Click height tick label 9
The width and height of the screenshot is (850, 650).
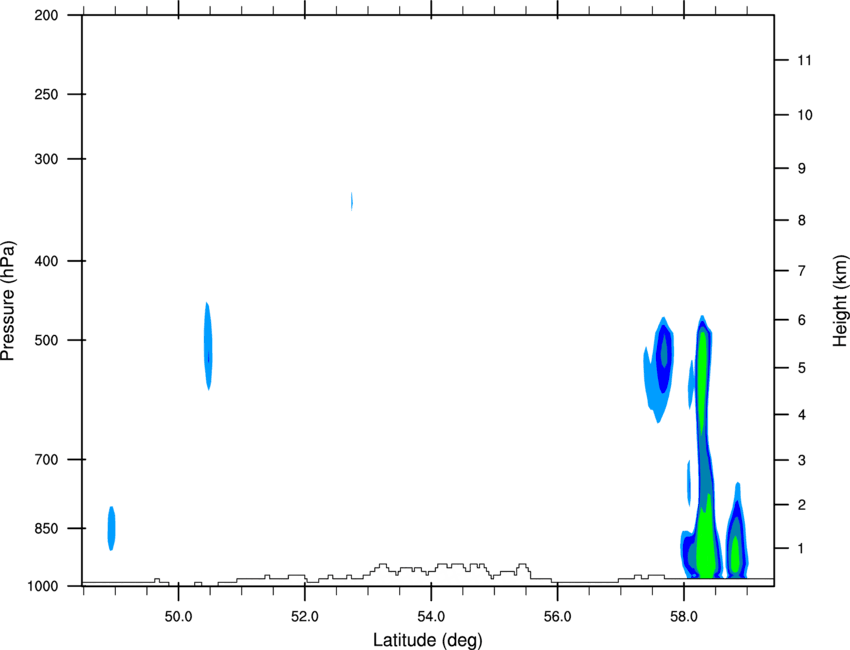click(802, 169)
